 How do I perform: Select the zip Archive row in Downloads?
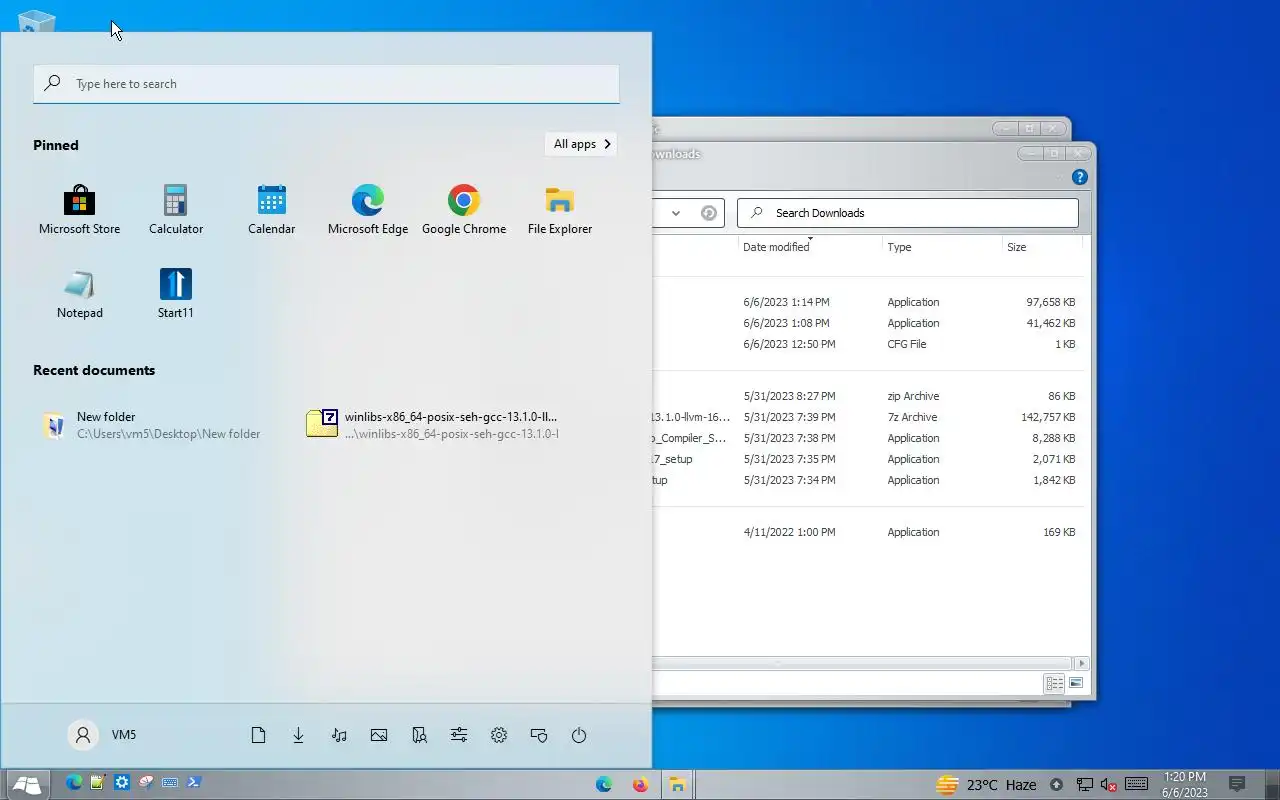pos(868,396)
